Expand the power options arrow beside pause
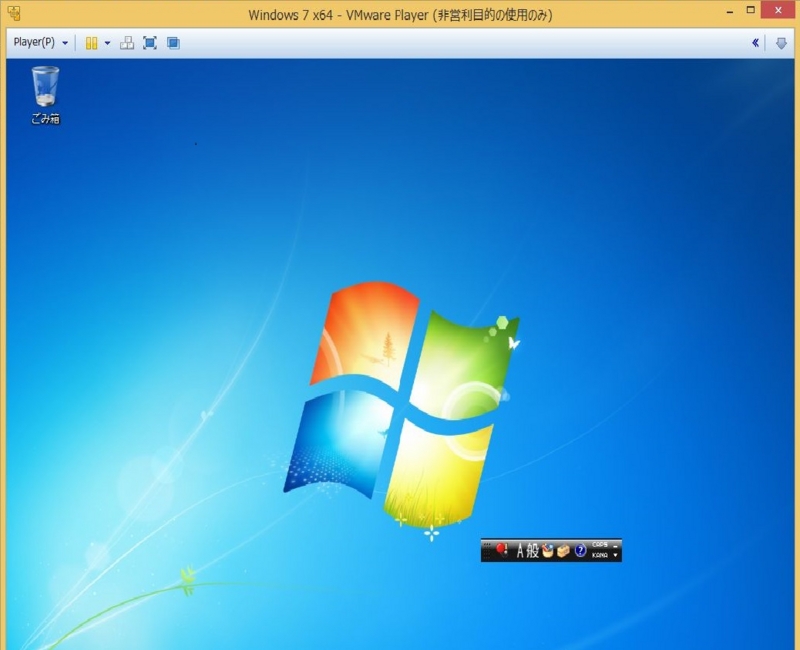800x650 pixels. click(x=107, y=43)
